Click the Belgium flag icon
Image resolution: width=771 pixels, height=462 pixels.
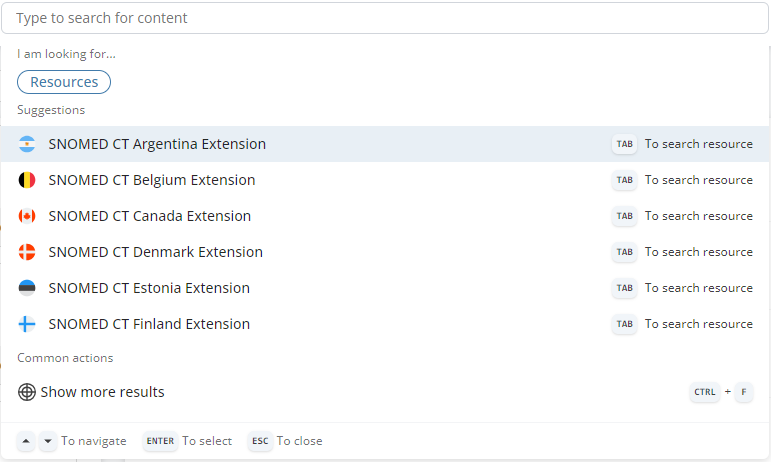point(27,180)
